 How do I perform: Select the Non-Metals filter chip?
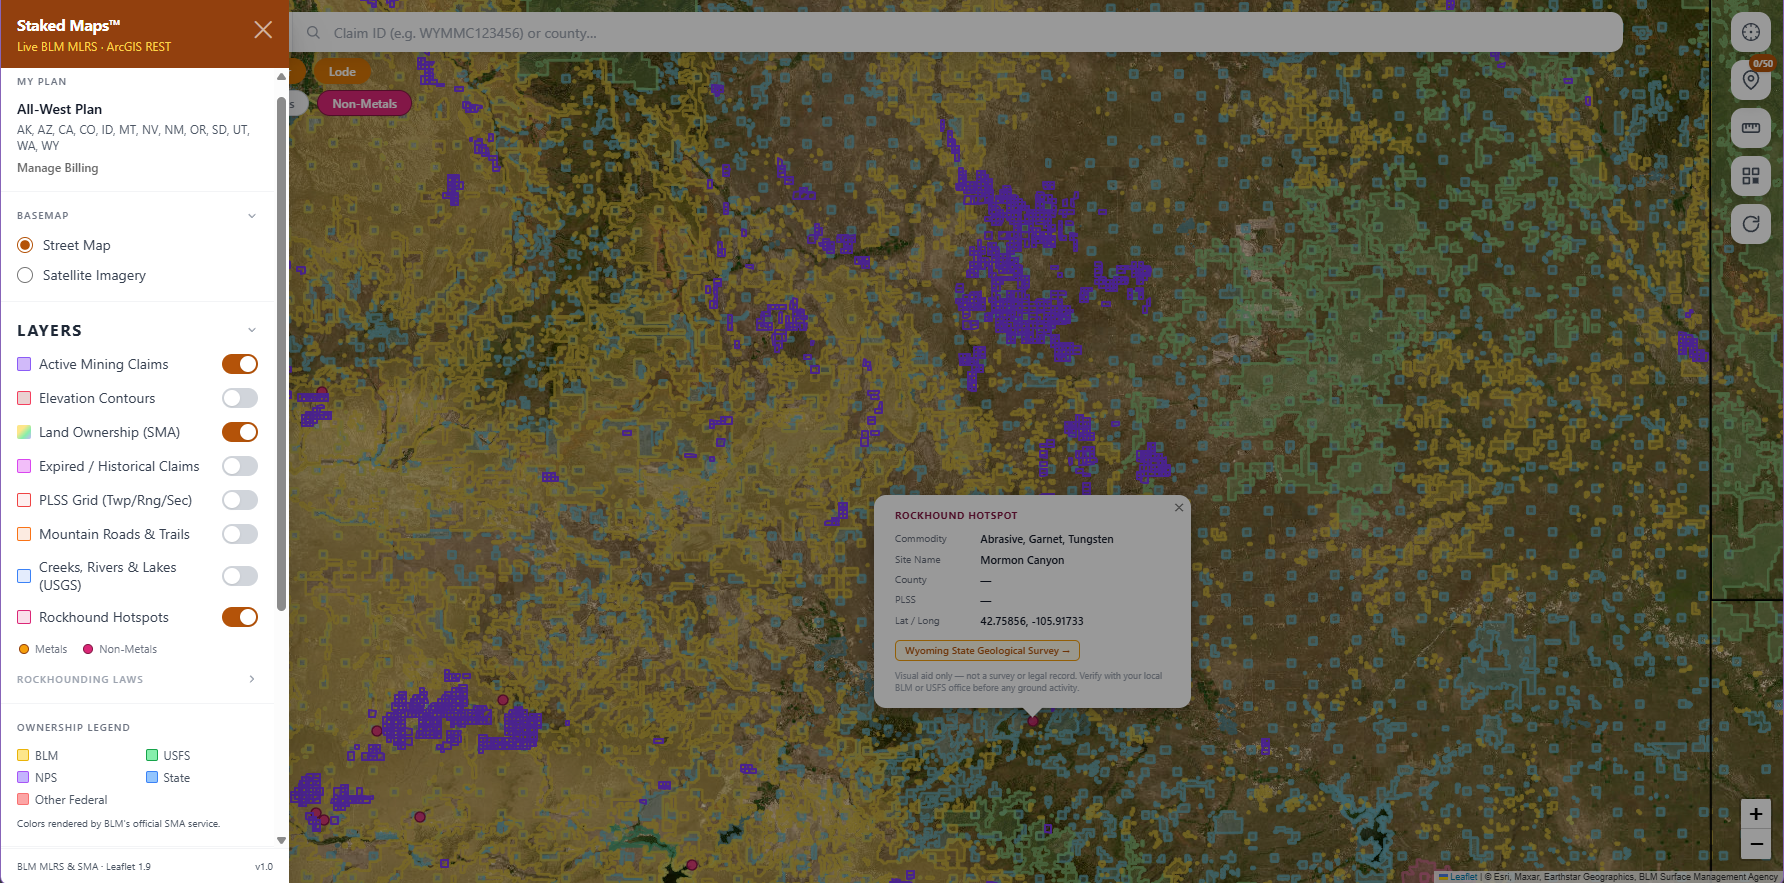tap(364, 104)
